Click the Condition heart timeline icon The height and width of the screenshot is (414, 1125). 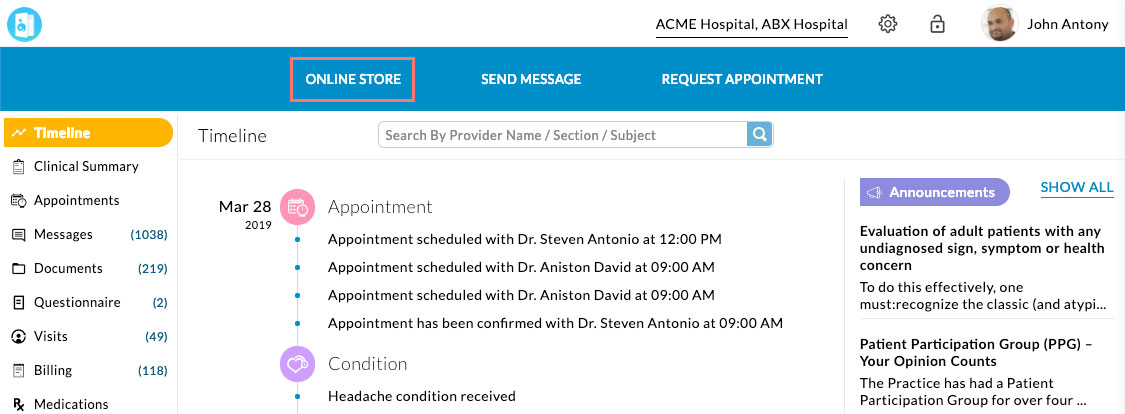point(297,364)
